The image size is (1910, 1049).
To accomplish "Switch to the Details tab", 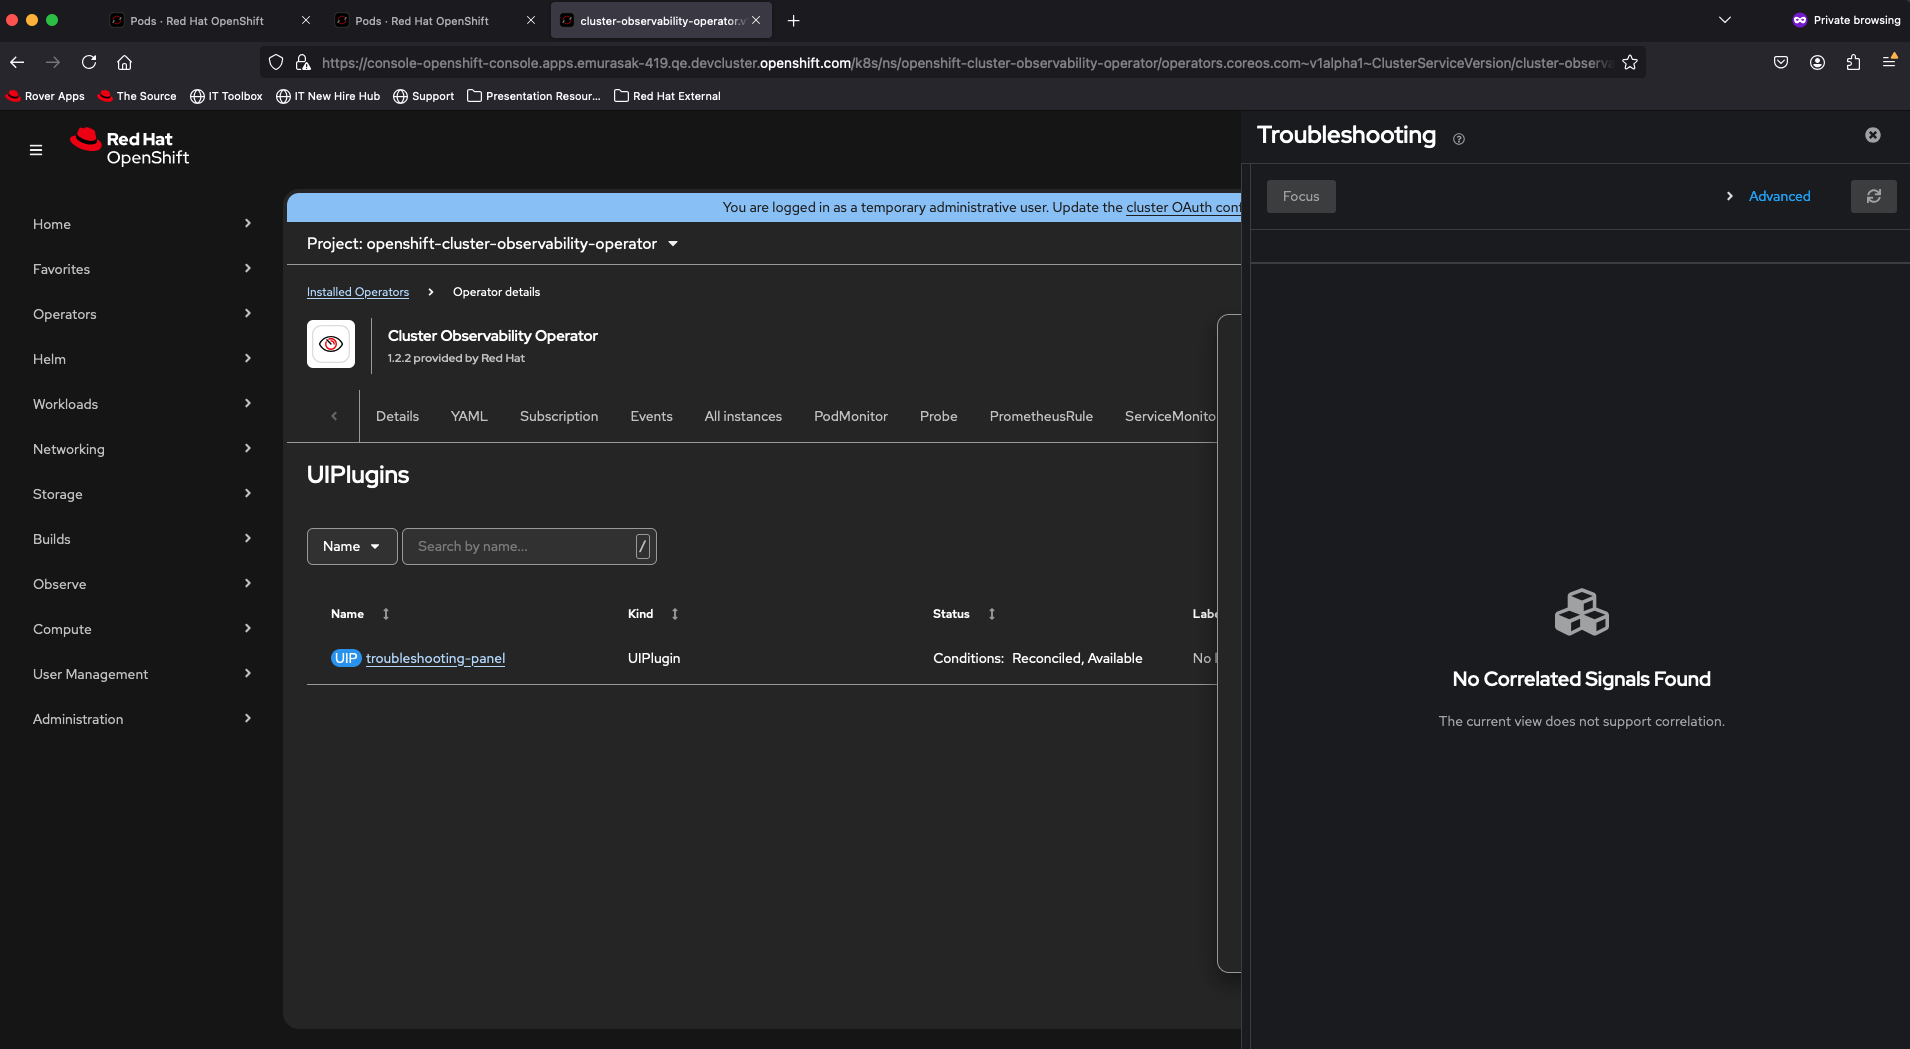I will point(397,416).
